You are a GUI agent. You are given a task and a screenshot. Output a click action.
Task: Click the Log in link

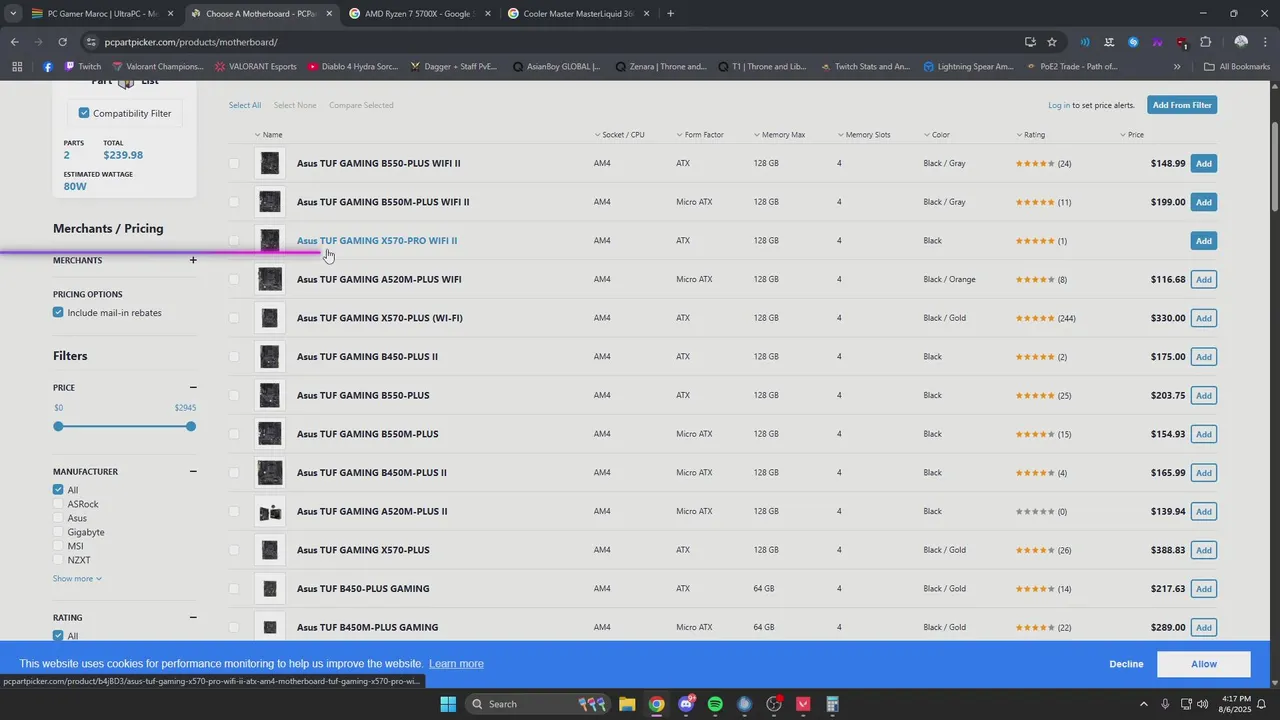[1059, 105]
